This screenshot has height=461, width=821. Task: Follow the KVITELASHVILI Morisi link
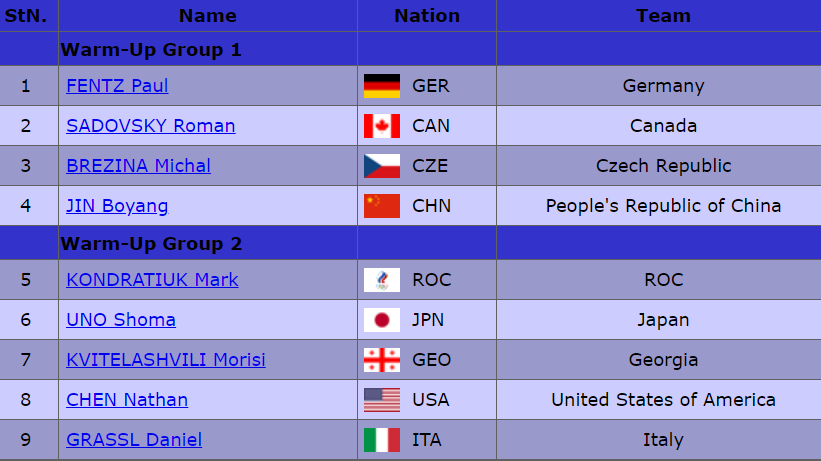point(166,360)
